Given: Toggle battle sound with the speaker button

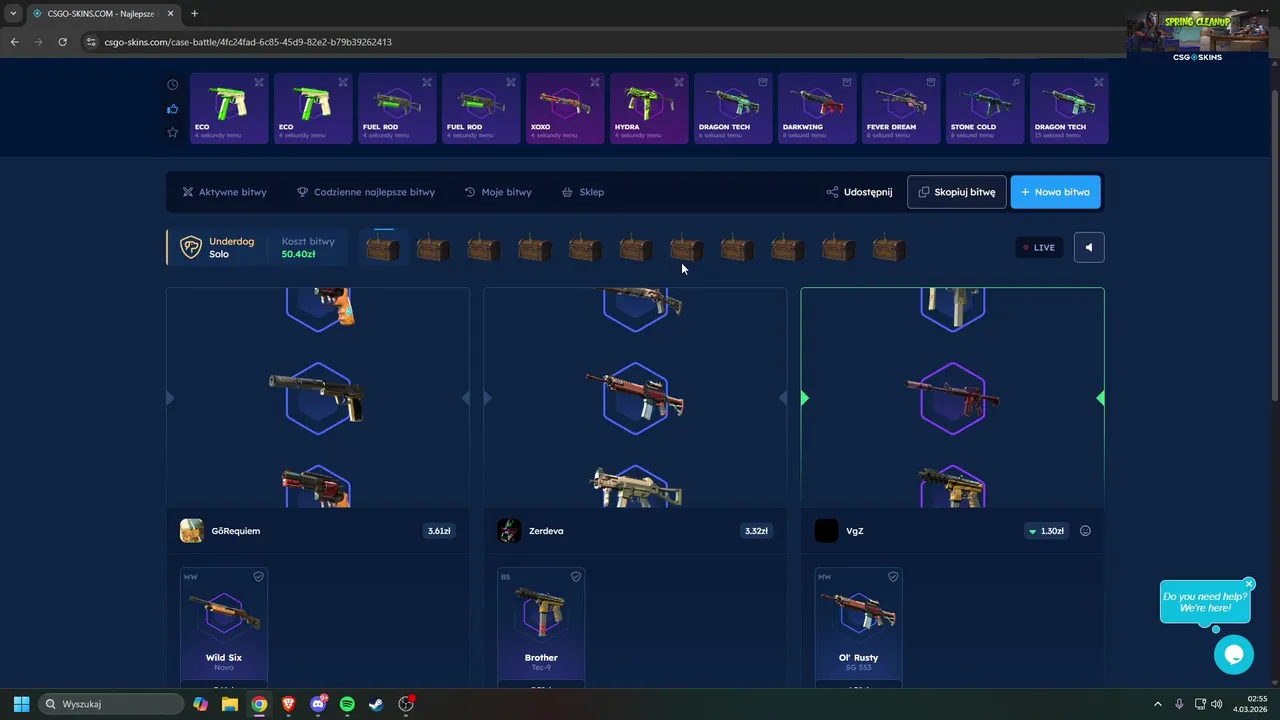Looking at the screenshot, I should click(x=1089, y=247).
